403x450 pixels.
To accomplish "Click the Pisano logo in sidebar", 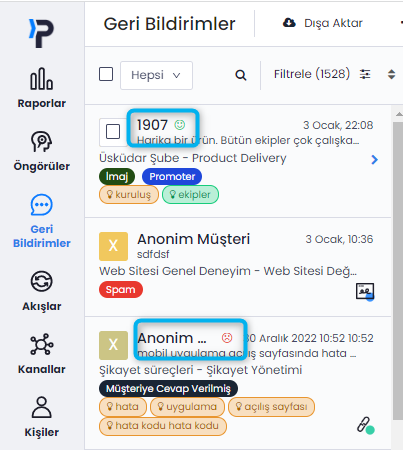I will click(41, 33).
